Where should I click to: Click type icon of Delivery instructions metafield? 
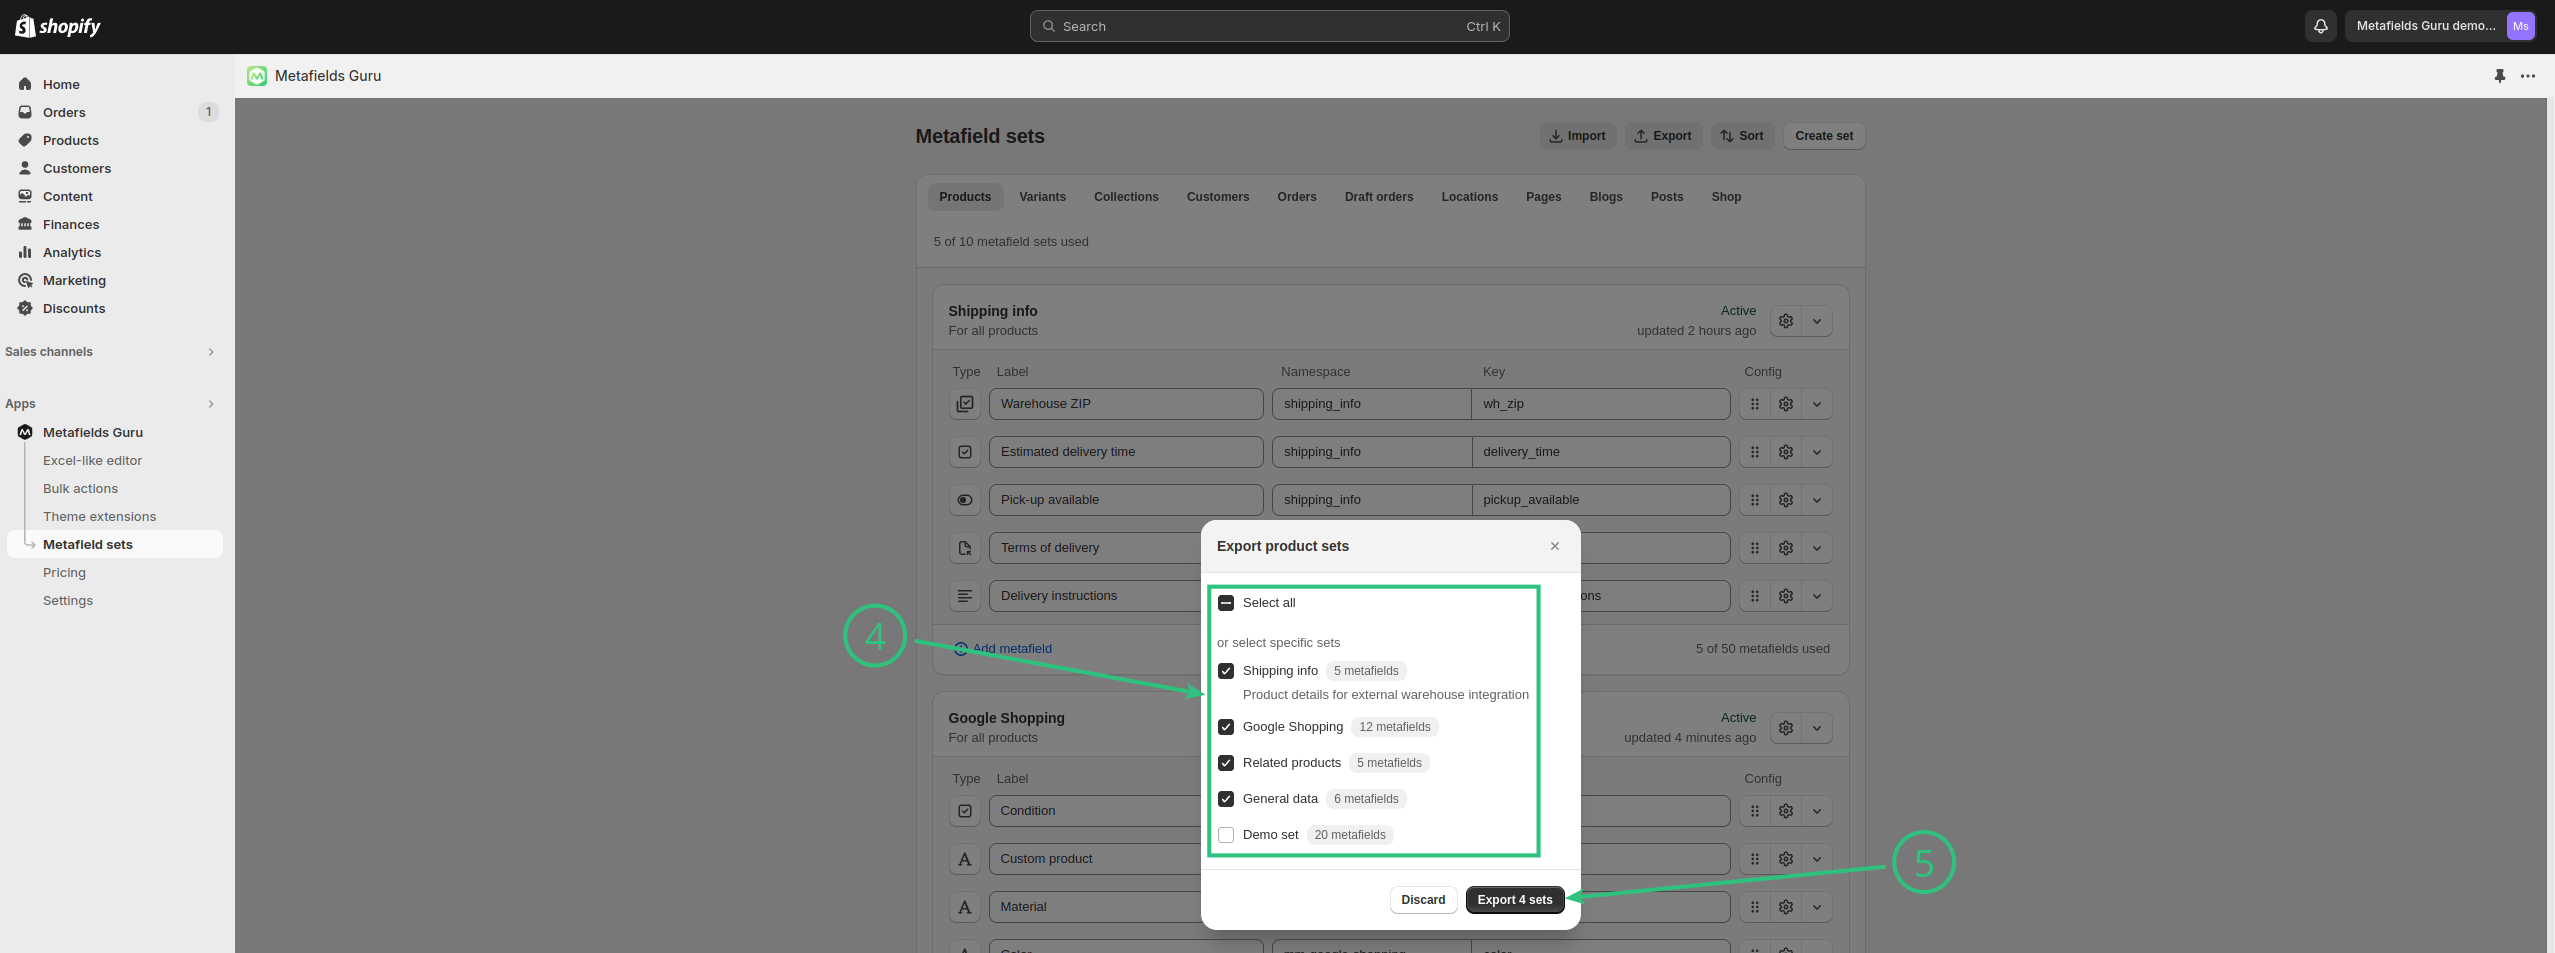pyautogui.click(x=964, y=596)
